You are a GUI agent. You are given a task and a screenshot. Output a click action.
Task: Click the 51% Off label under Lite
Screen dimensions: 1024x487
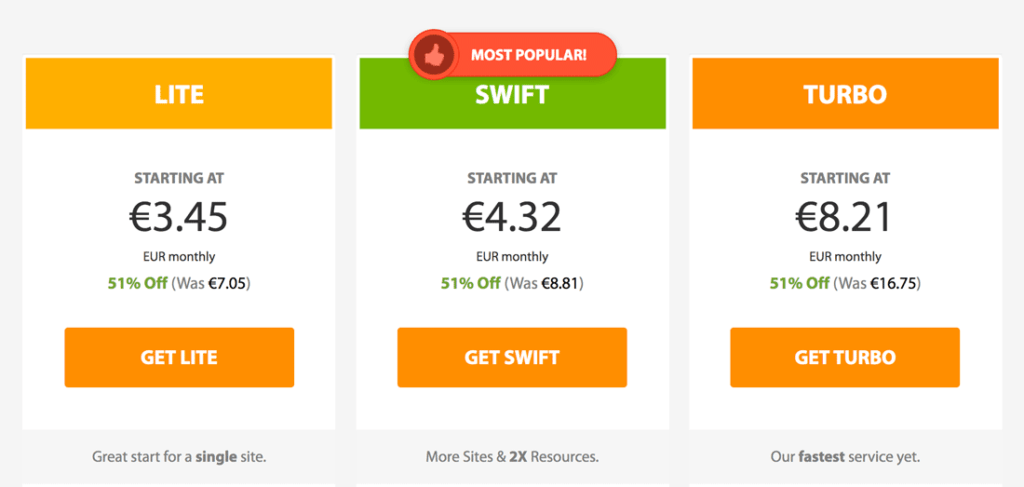137,284
